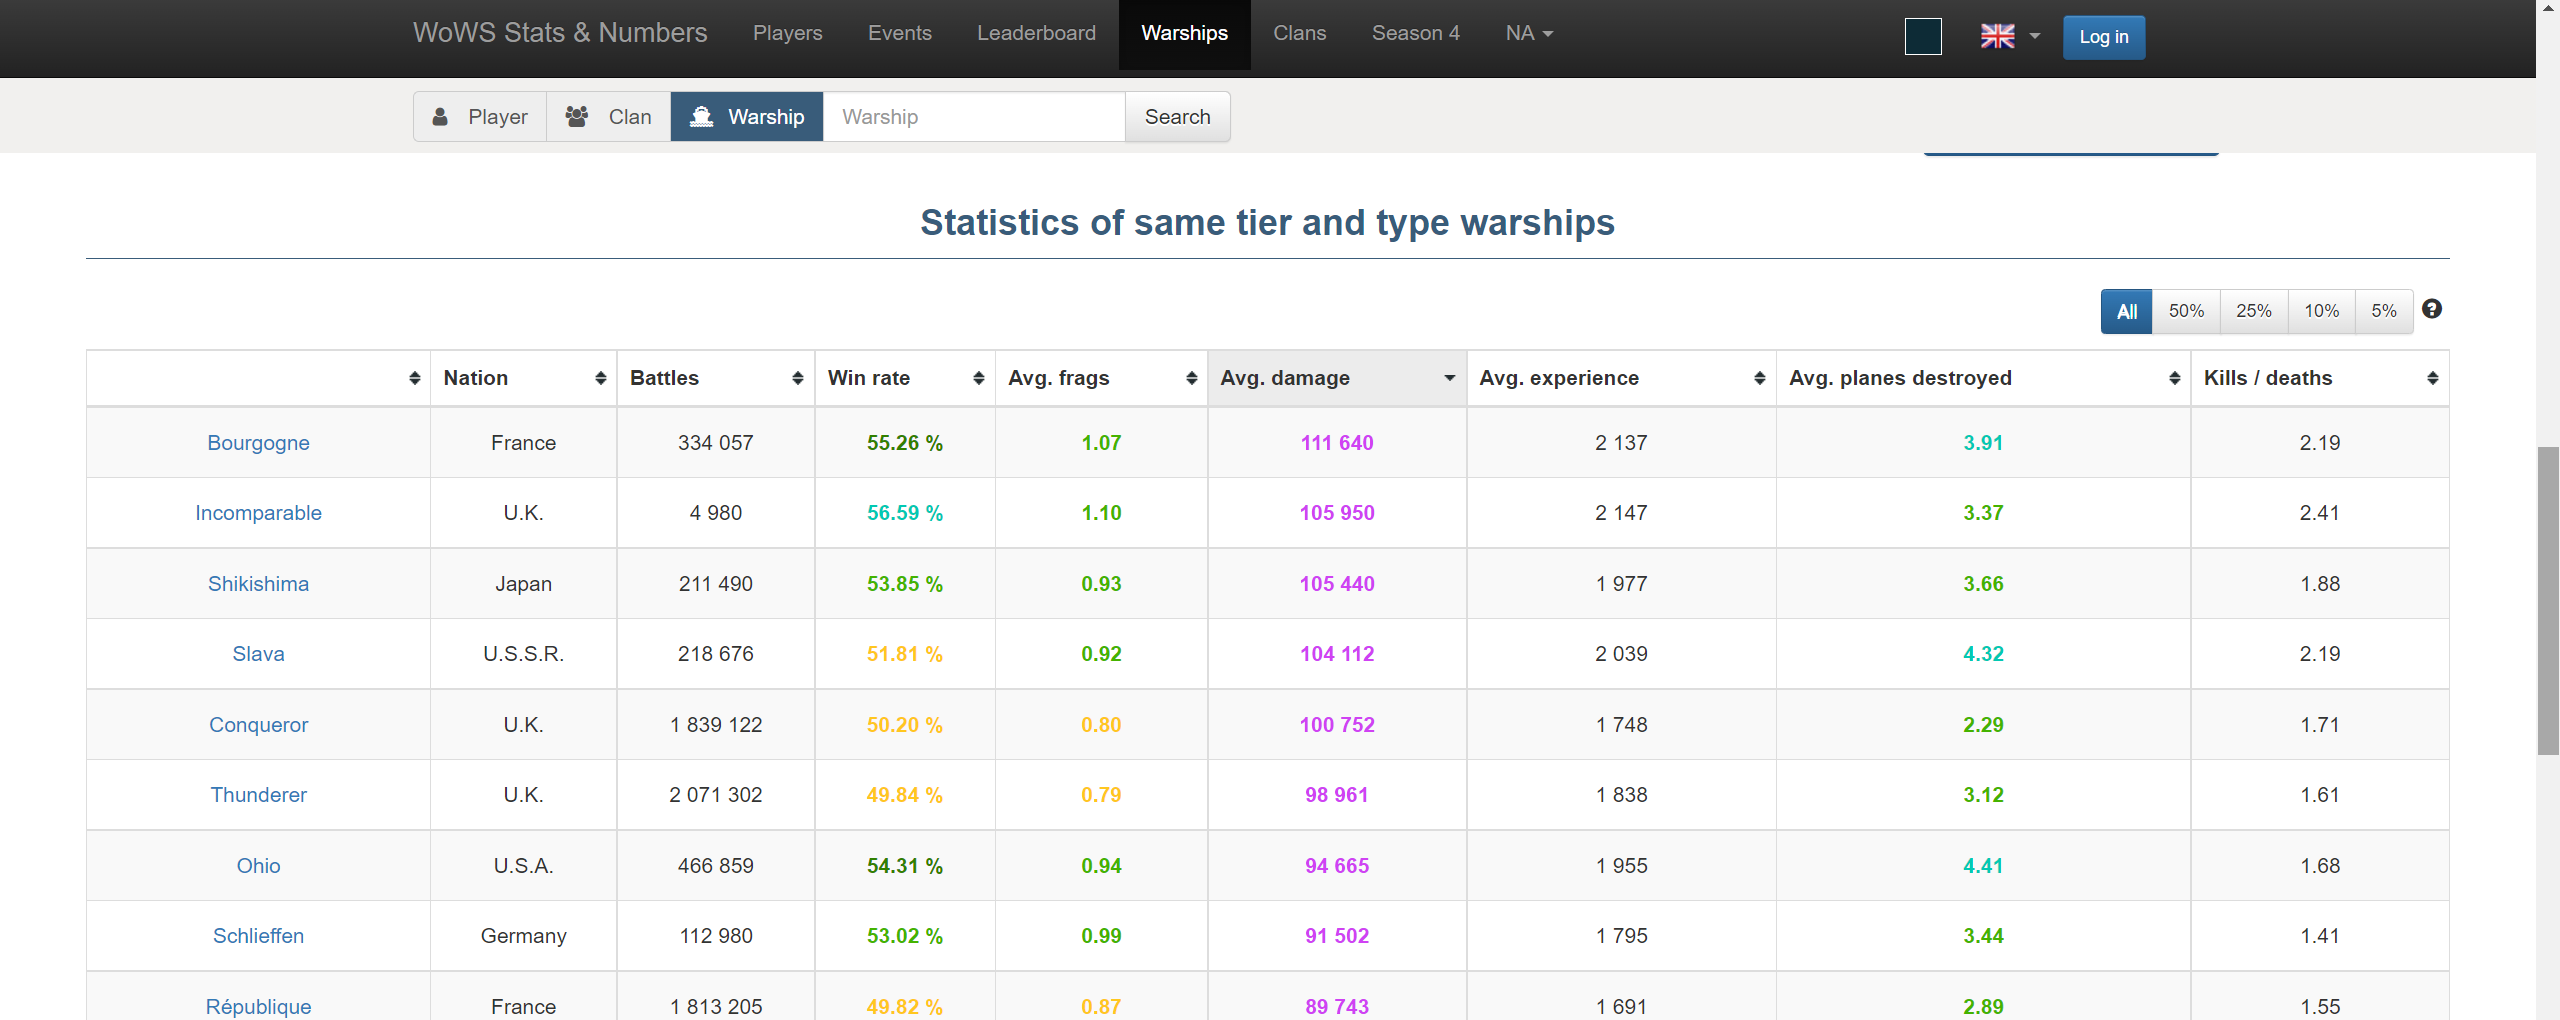This screenshot has width=2560, height=1020.
Task: Open the Leaderboard menu item
Action: (x=1036, y=33)
